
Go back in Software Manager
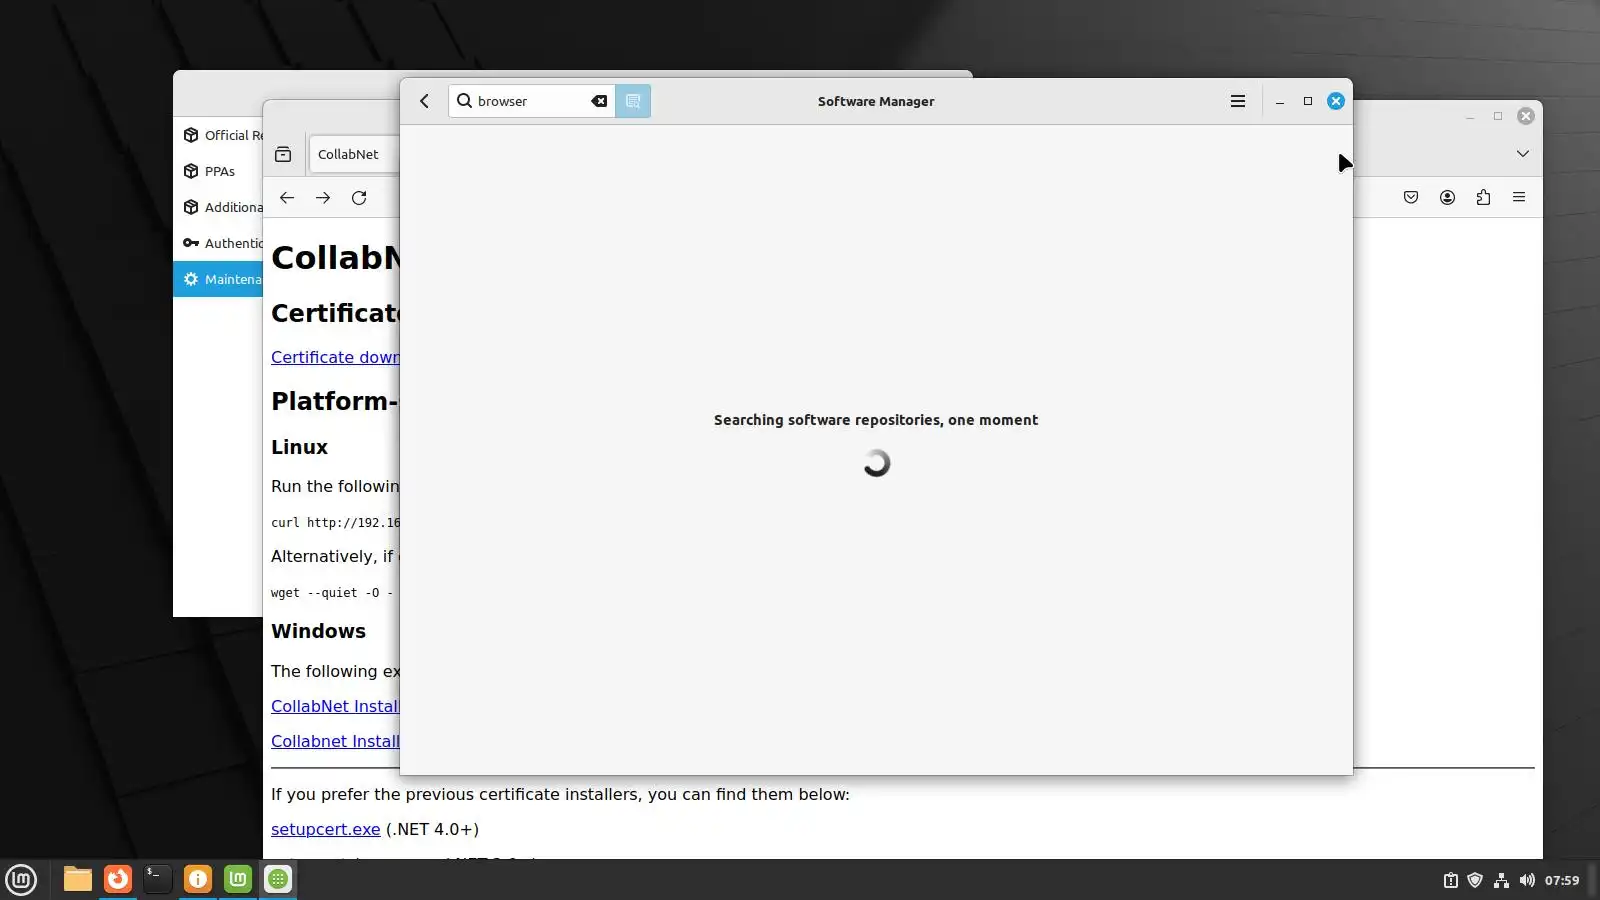coord(424,101)
